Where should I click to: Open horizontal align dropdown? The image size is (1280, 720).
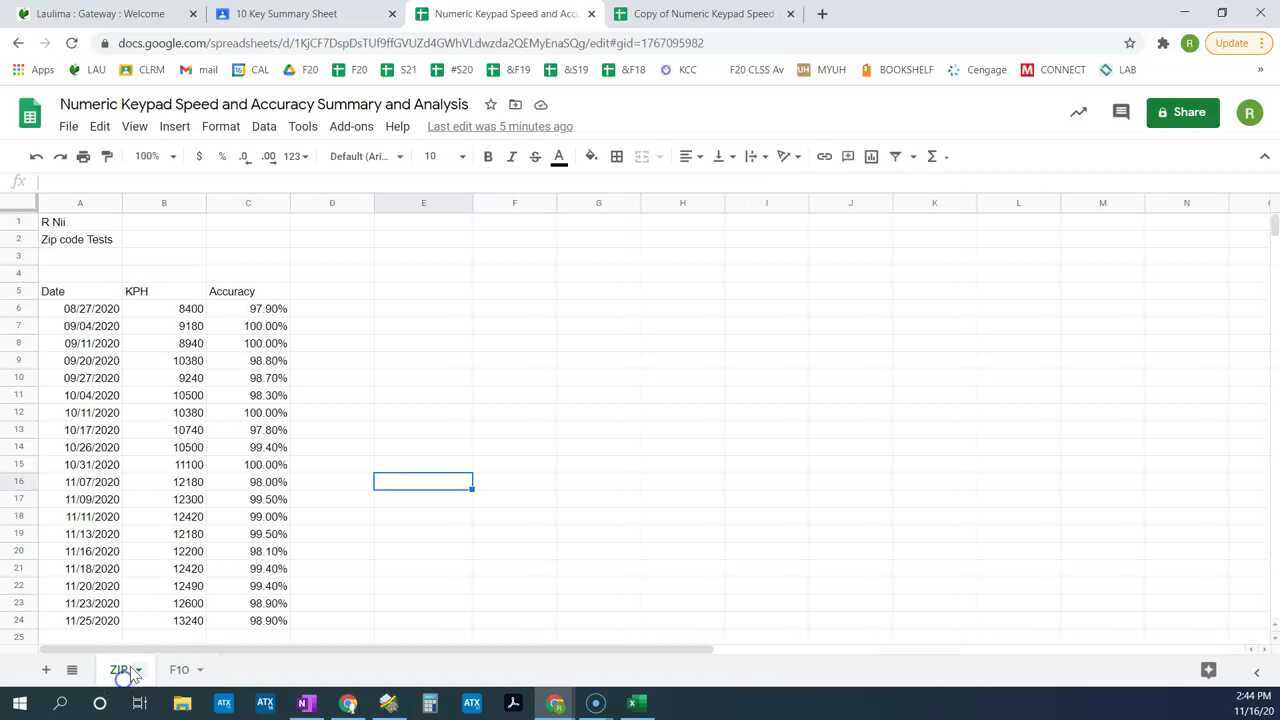[x=691, y=157]
